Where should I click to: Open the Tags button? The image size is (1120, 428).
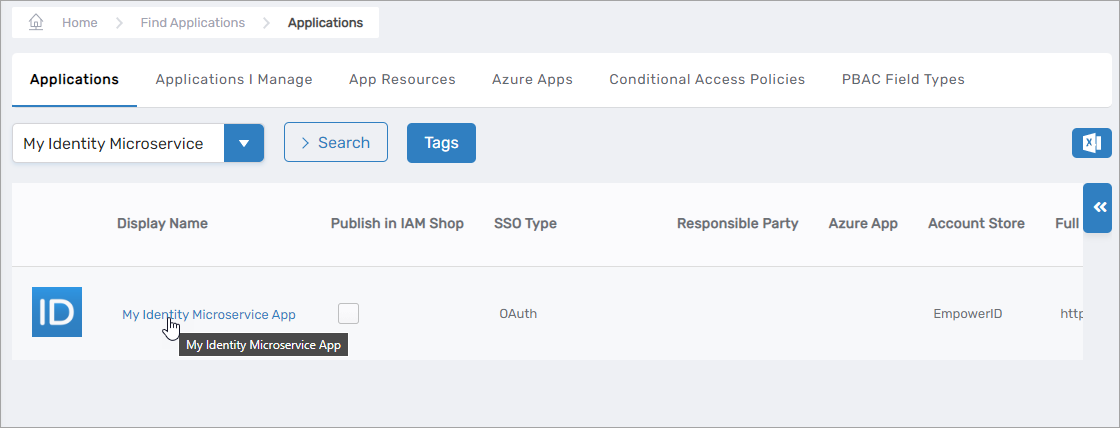(441, 143)
